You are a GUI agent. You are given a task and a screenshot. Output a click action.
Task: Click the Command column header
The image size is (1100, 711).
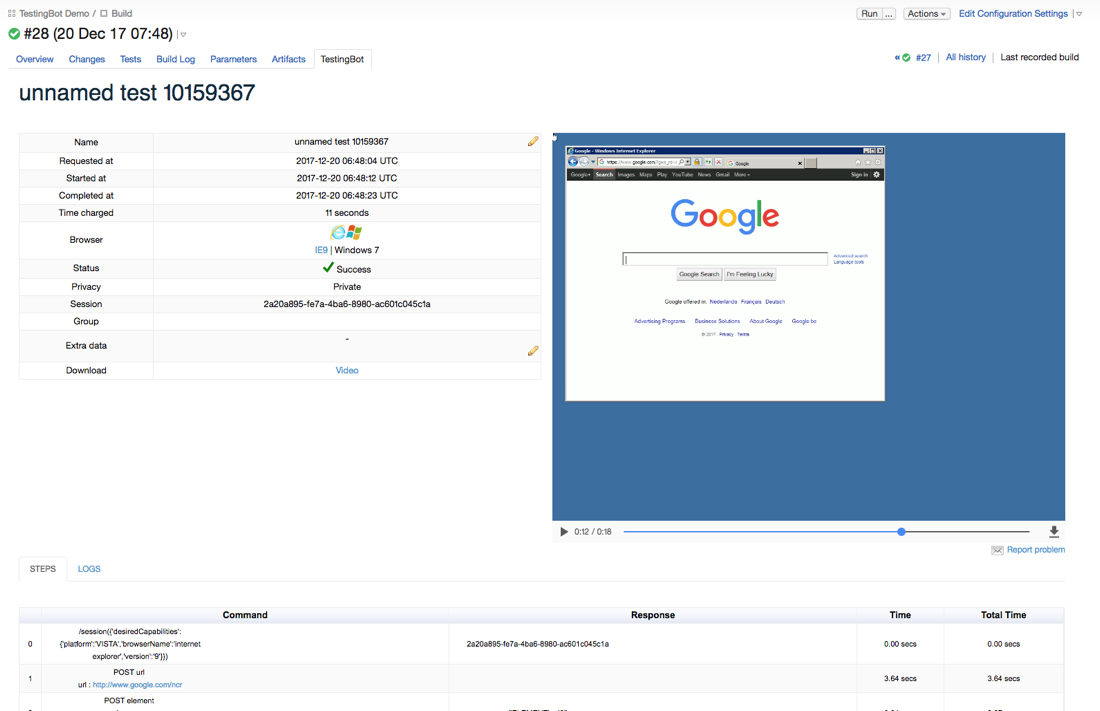tap(245, 615)
